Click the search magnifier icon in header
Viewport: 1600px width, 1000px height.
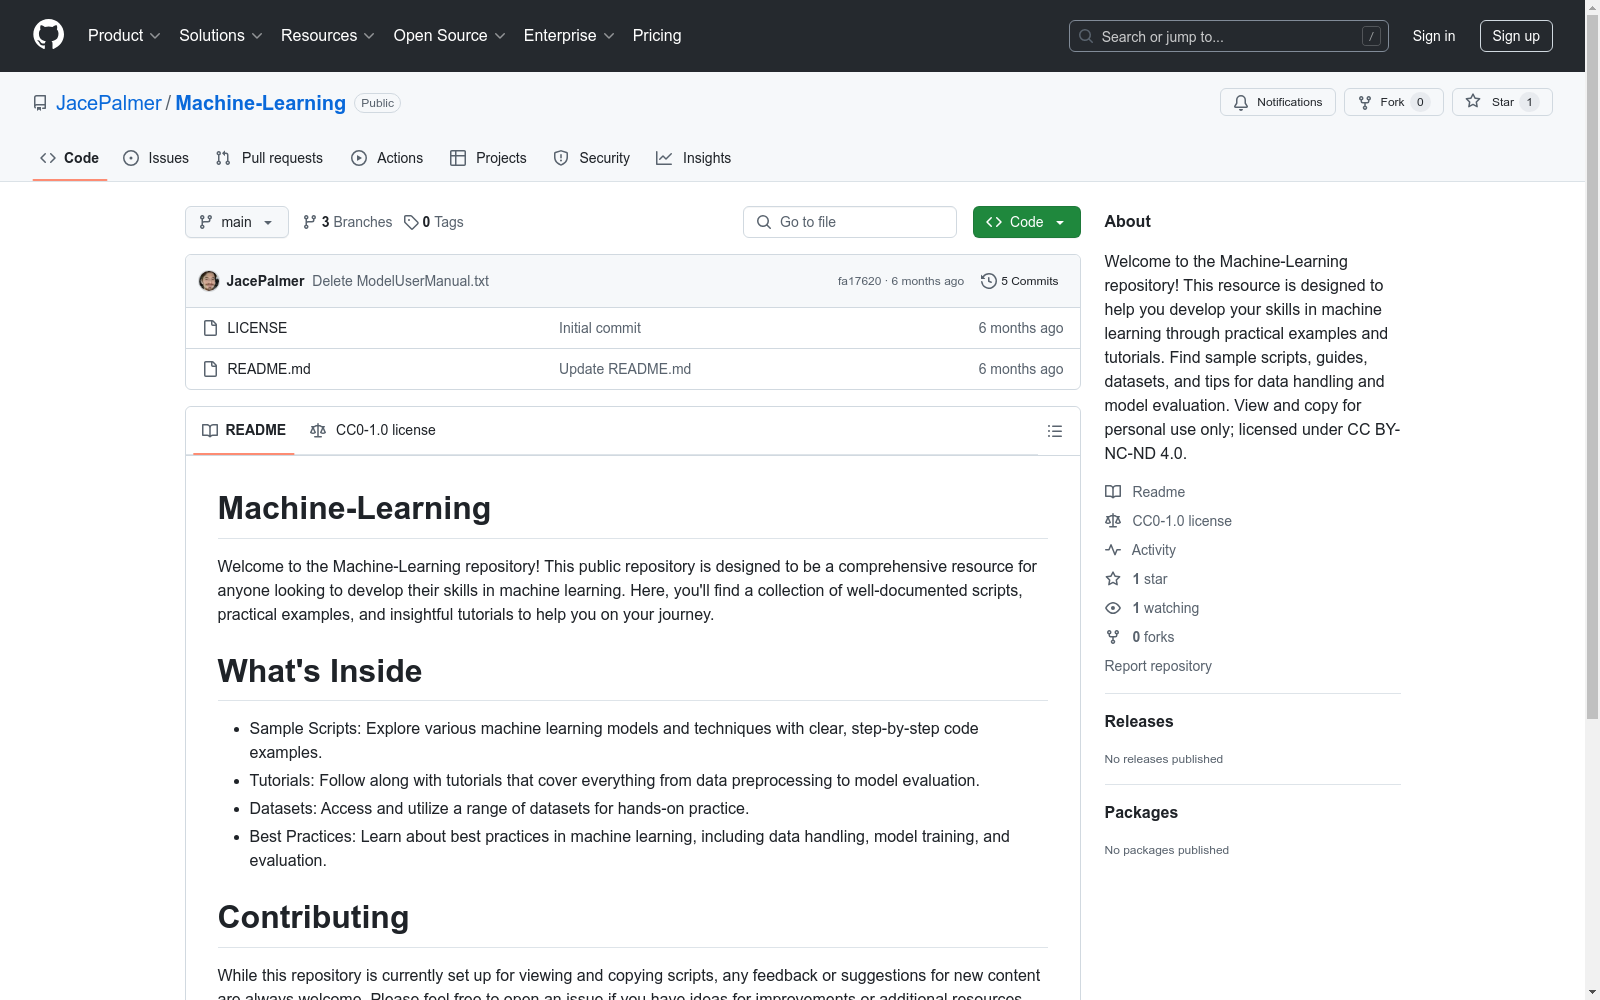click(x=1086, y=36)
